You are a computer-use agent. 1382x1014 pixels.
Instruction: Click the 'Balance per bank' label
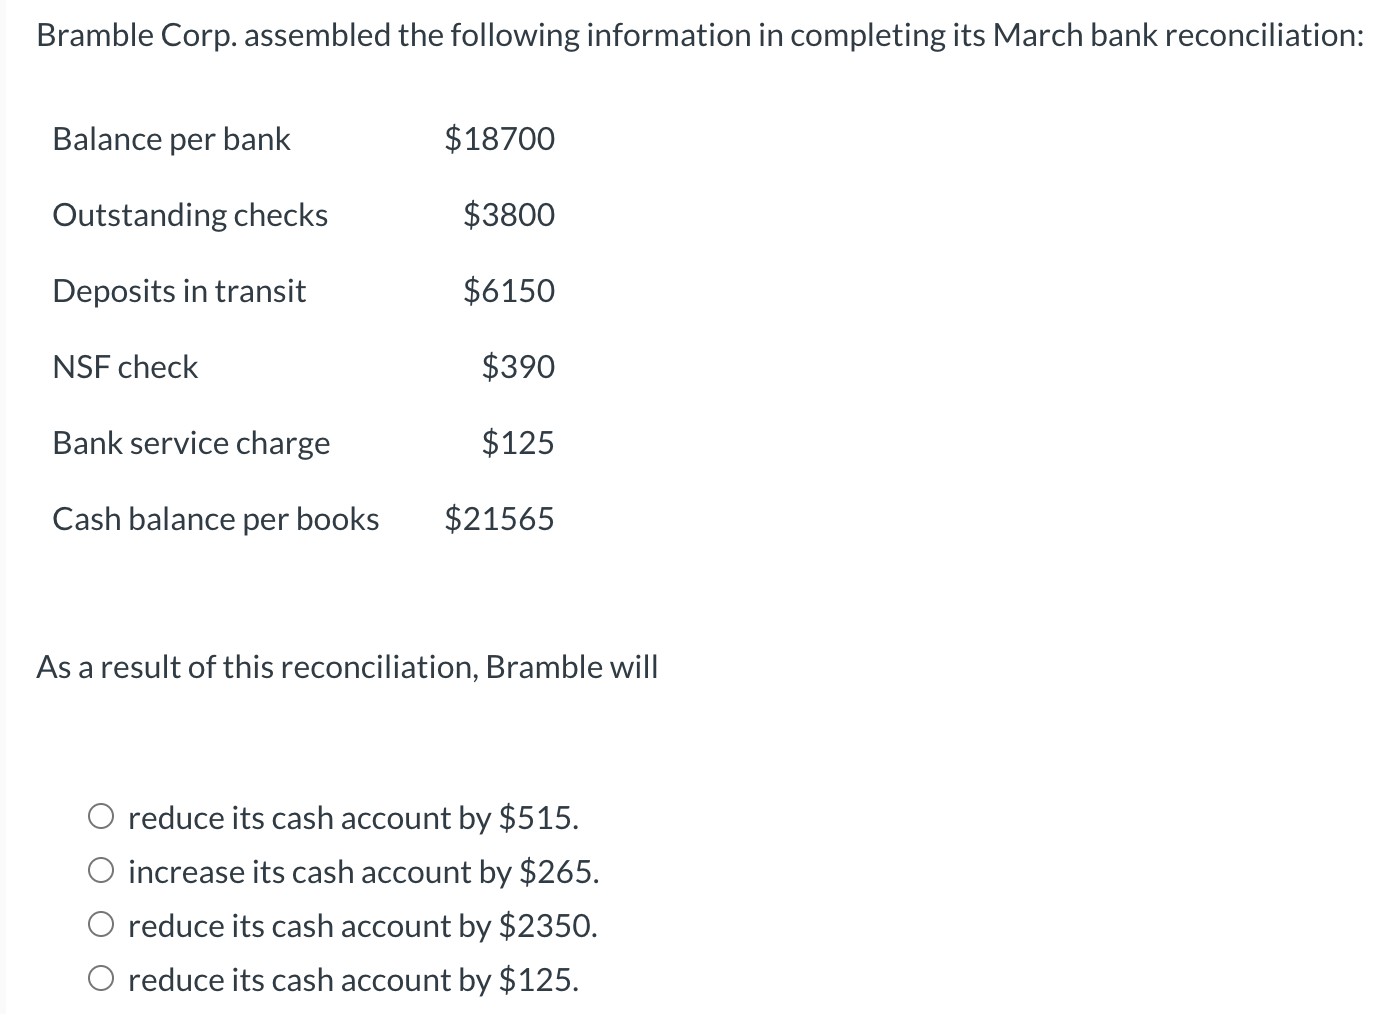[170, 140]
